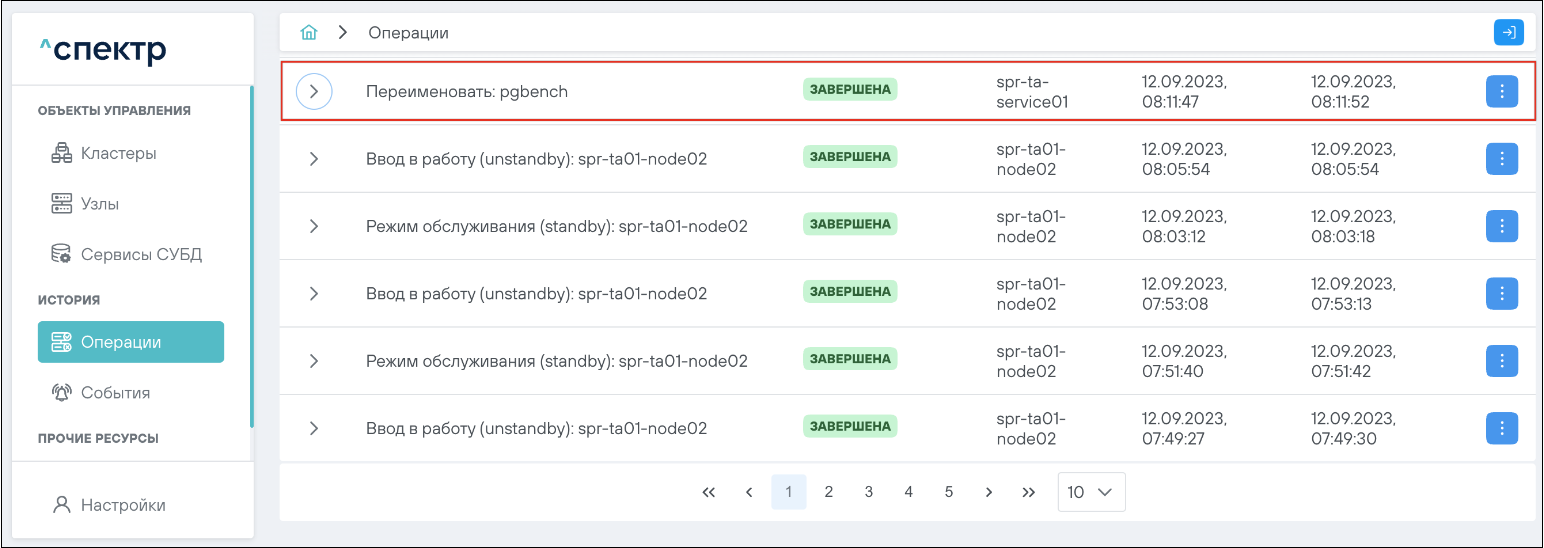Click the home icon in breadcrumb

[309, 33]
